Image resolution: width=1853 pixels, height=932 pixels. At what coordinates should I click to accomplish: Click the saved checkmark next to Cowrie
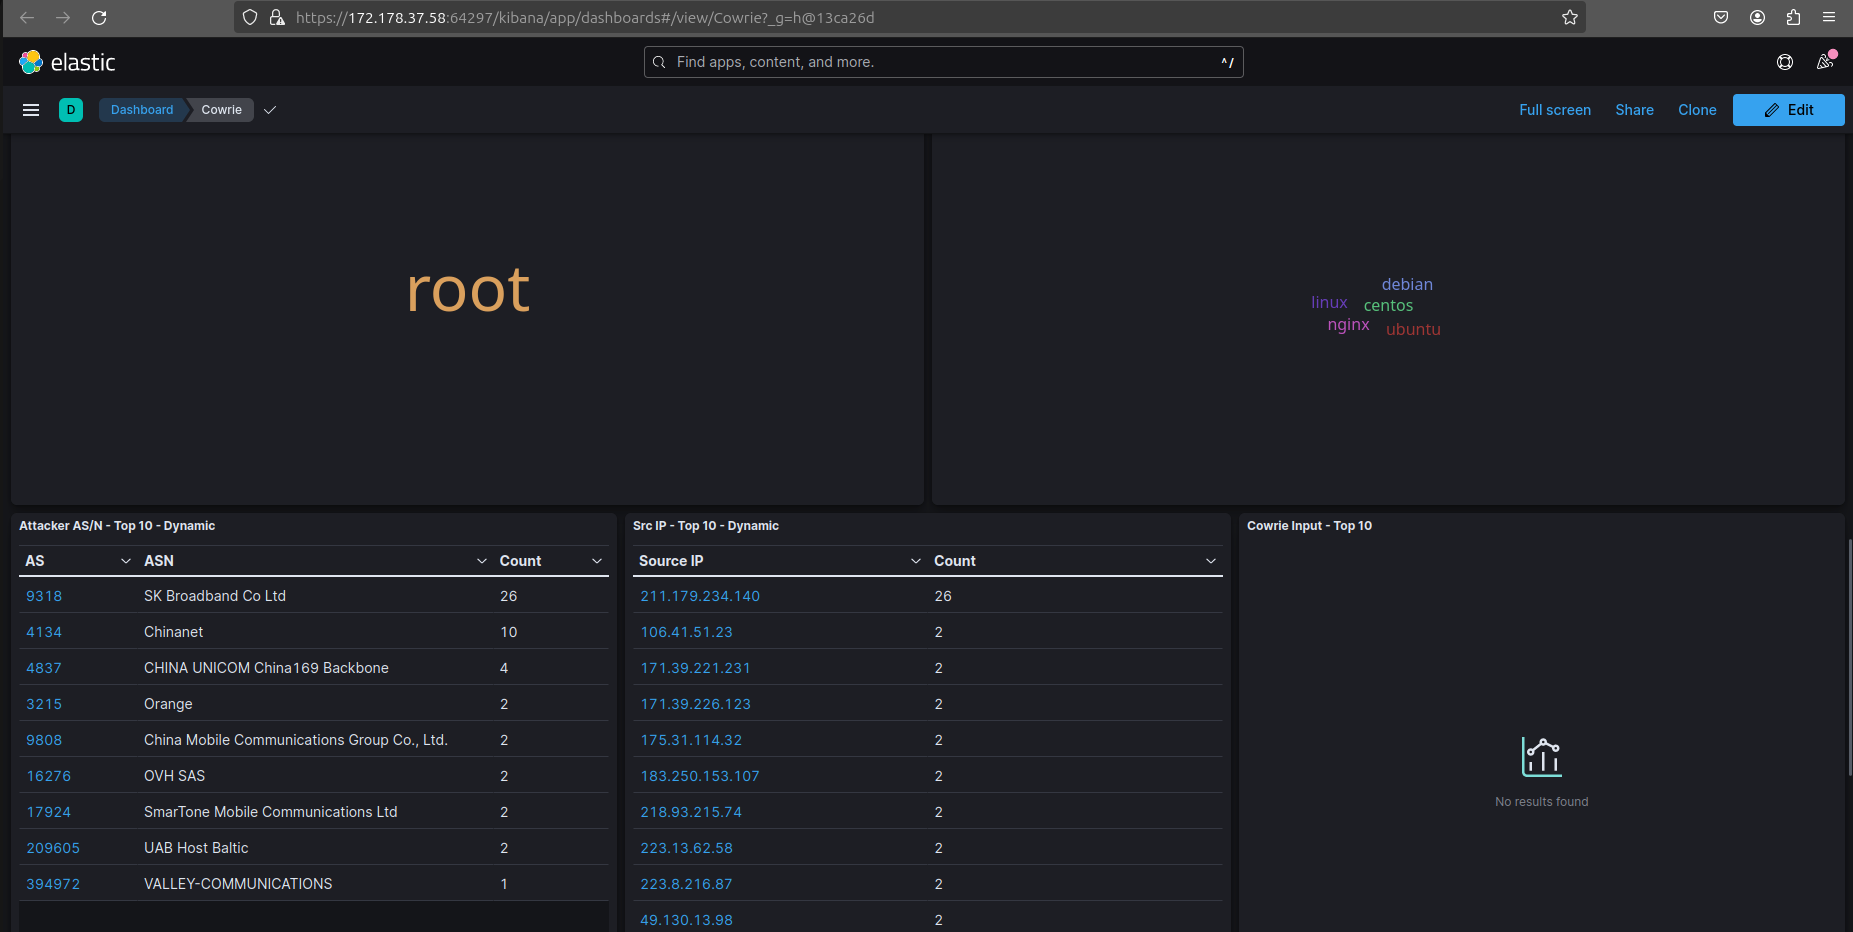270,110
